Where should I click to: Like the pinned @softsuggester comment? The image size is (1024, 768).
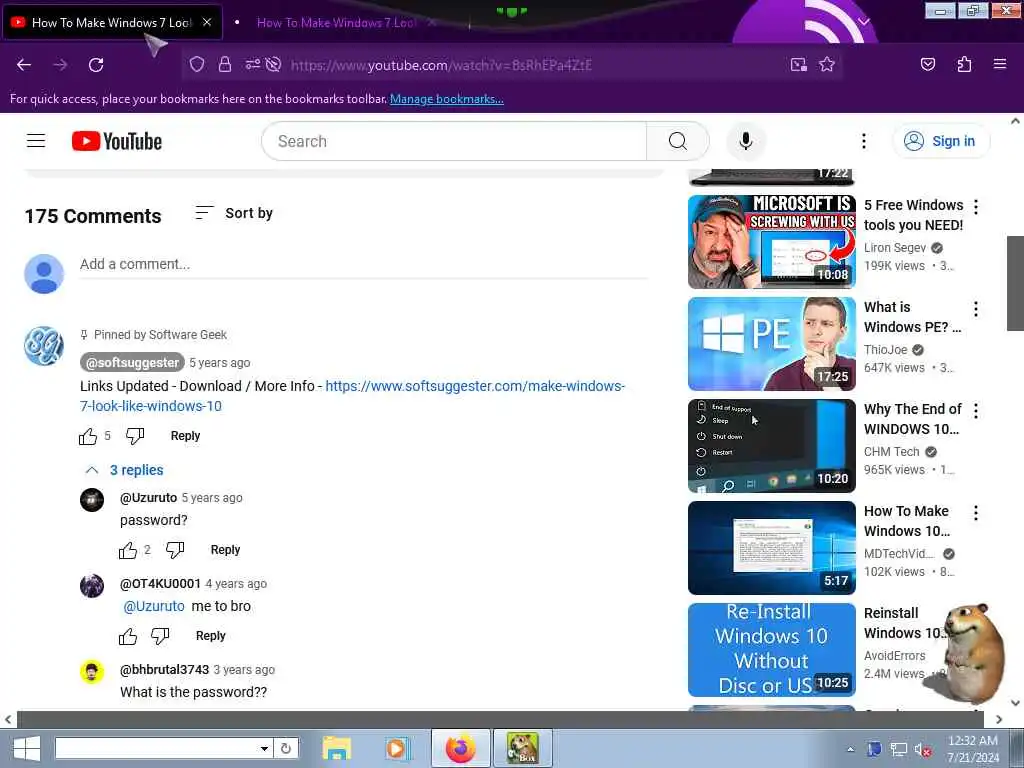pos(88,436)
